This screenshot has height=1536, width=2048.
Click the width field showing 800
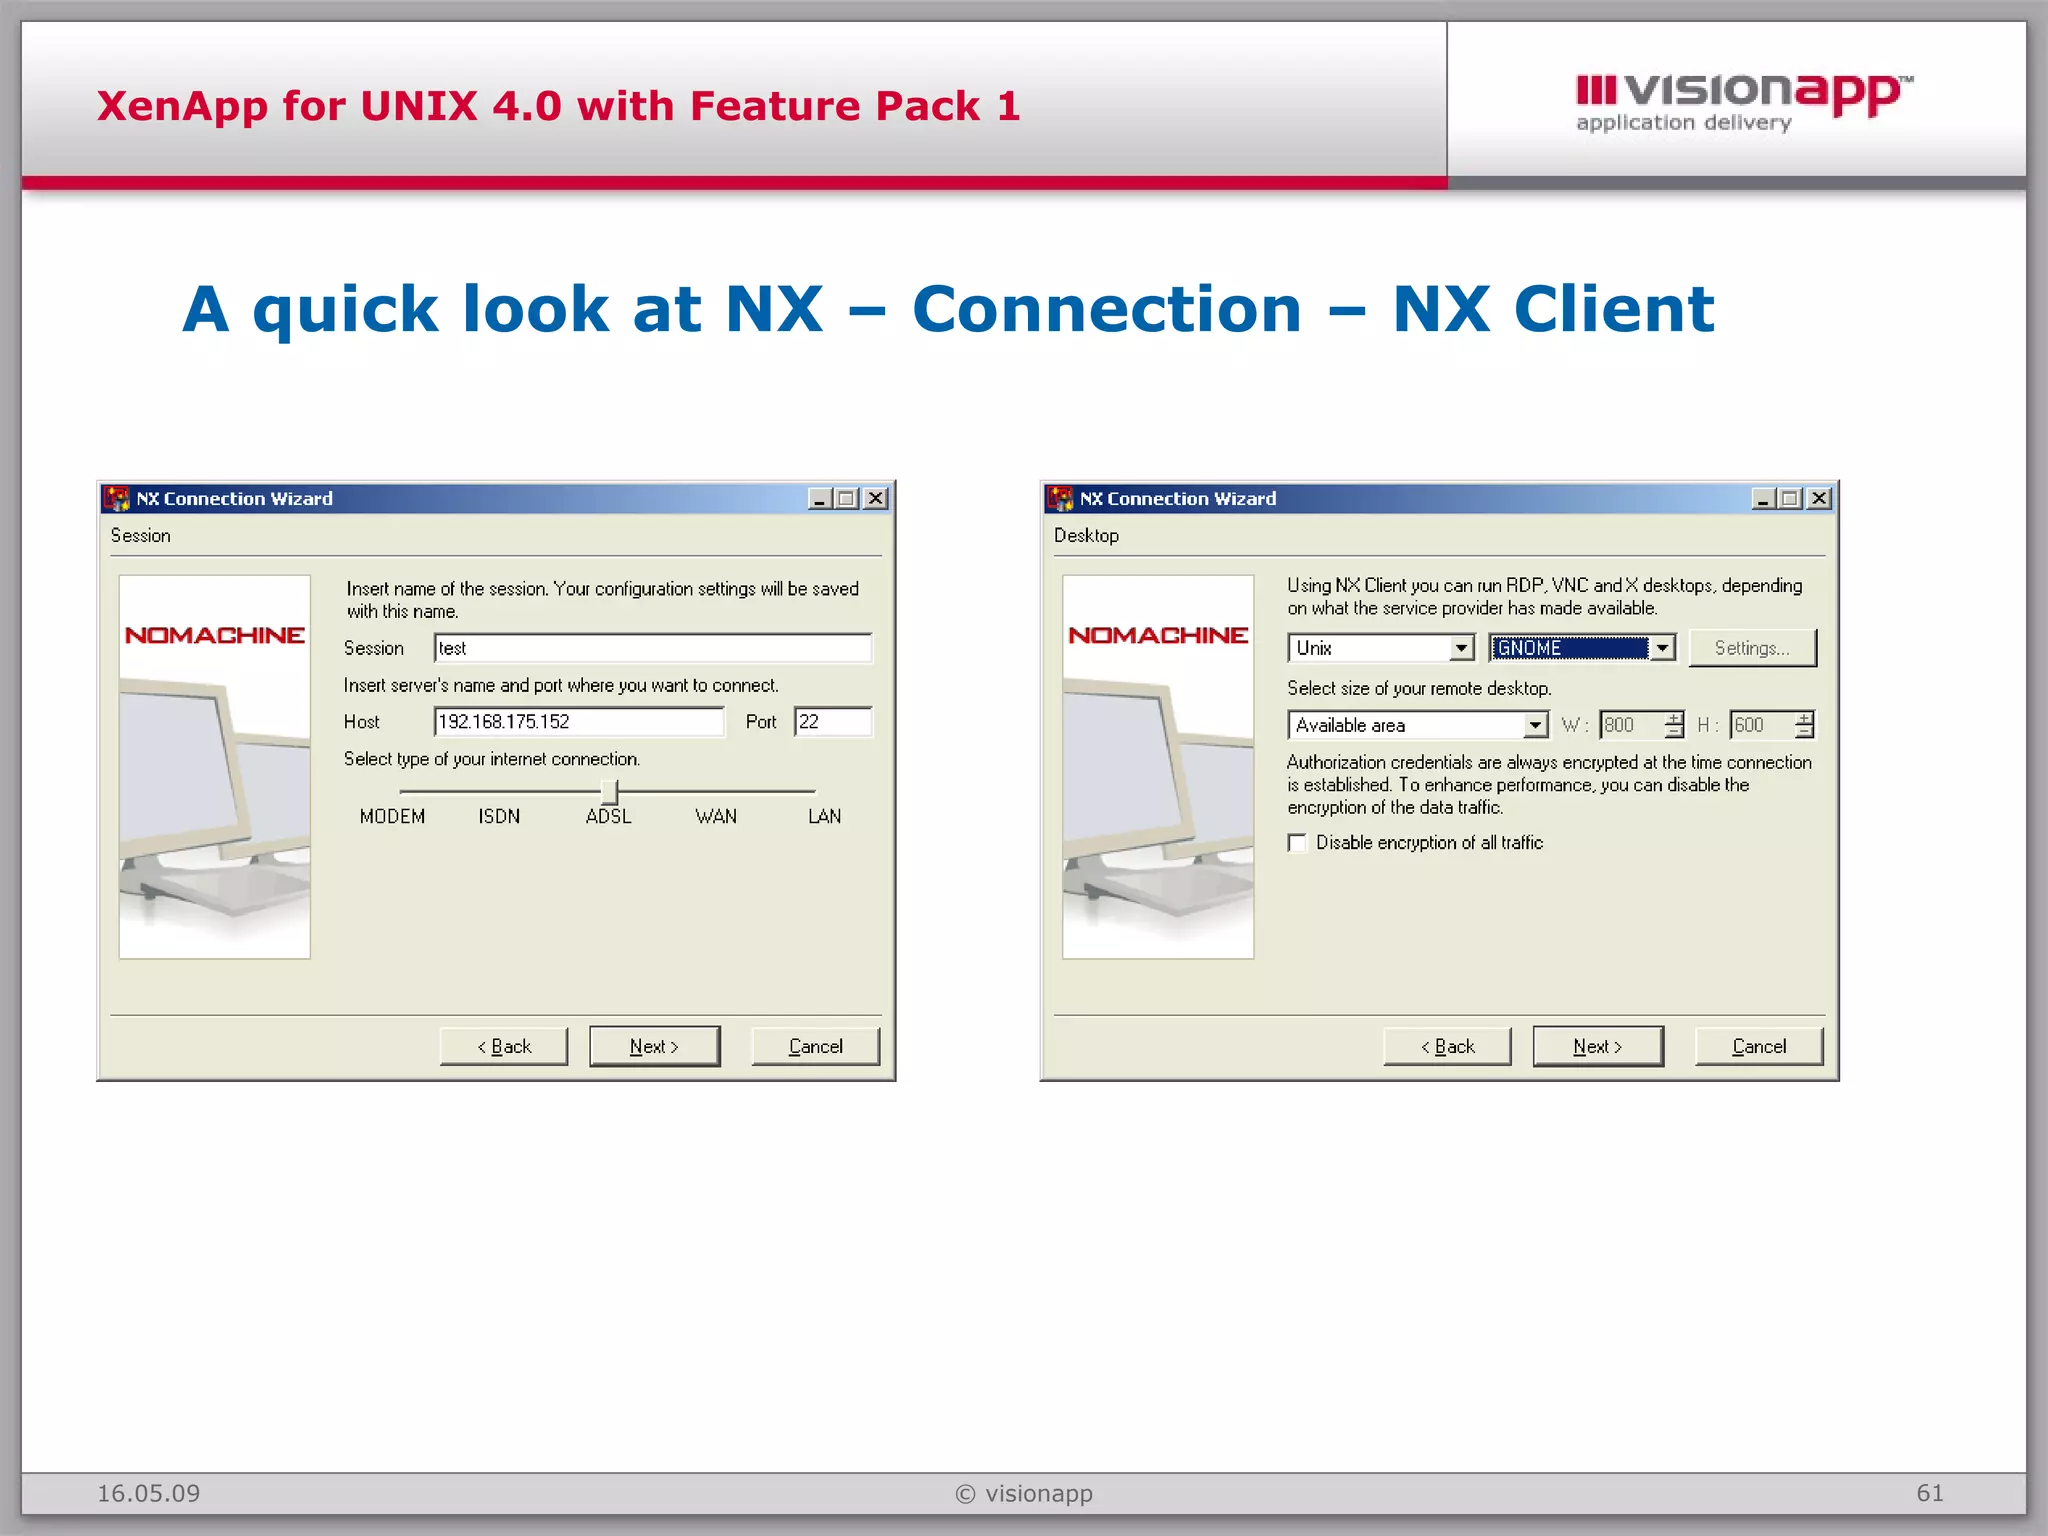point(1632,725)
